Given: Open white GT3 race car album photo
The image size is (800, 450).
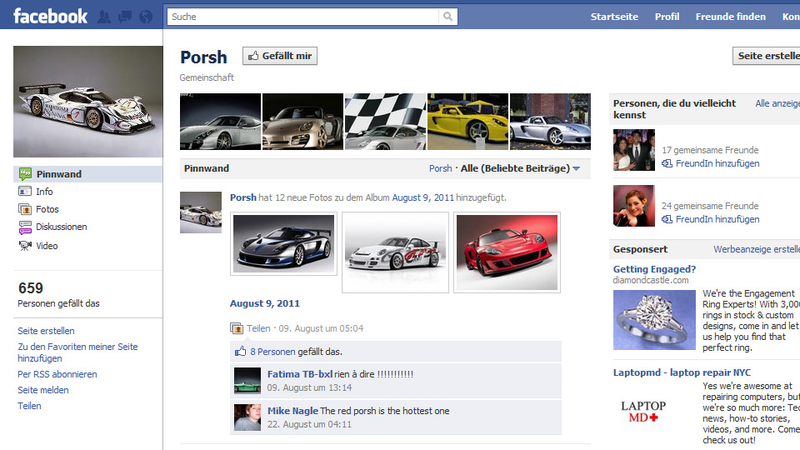Looking at the screenshot, I should click(395, 253).
